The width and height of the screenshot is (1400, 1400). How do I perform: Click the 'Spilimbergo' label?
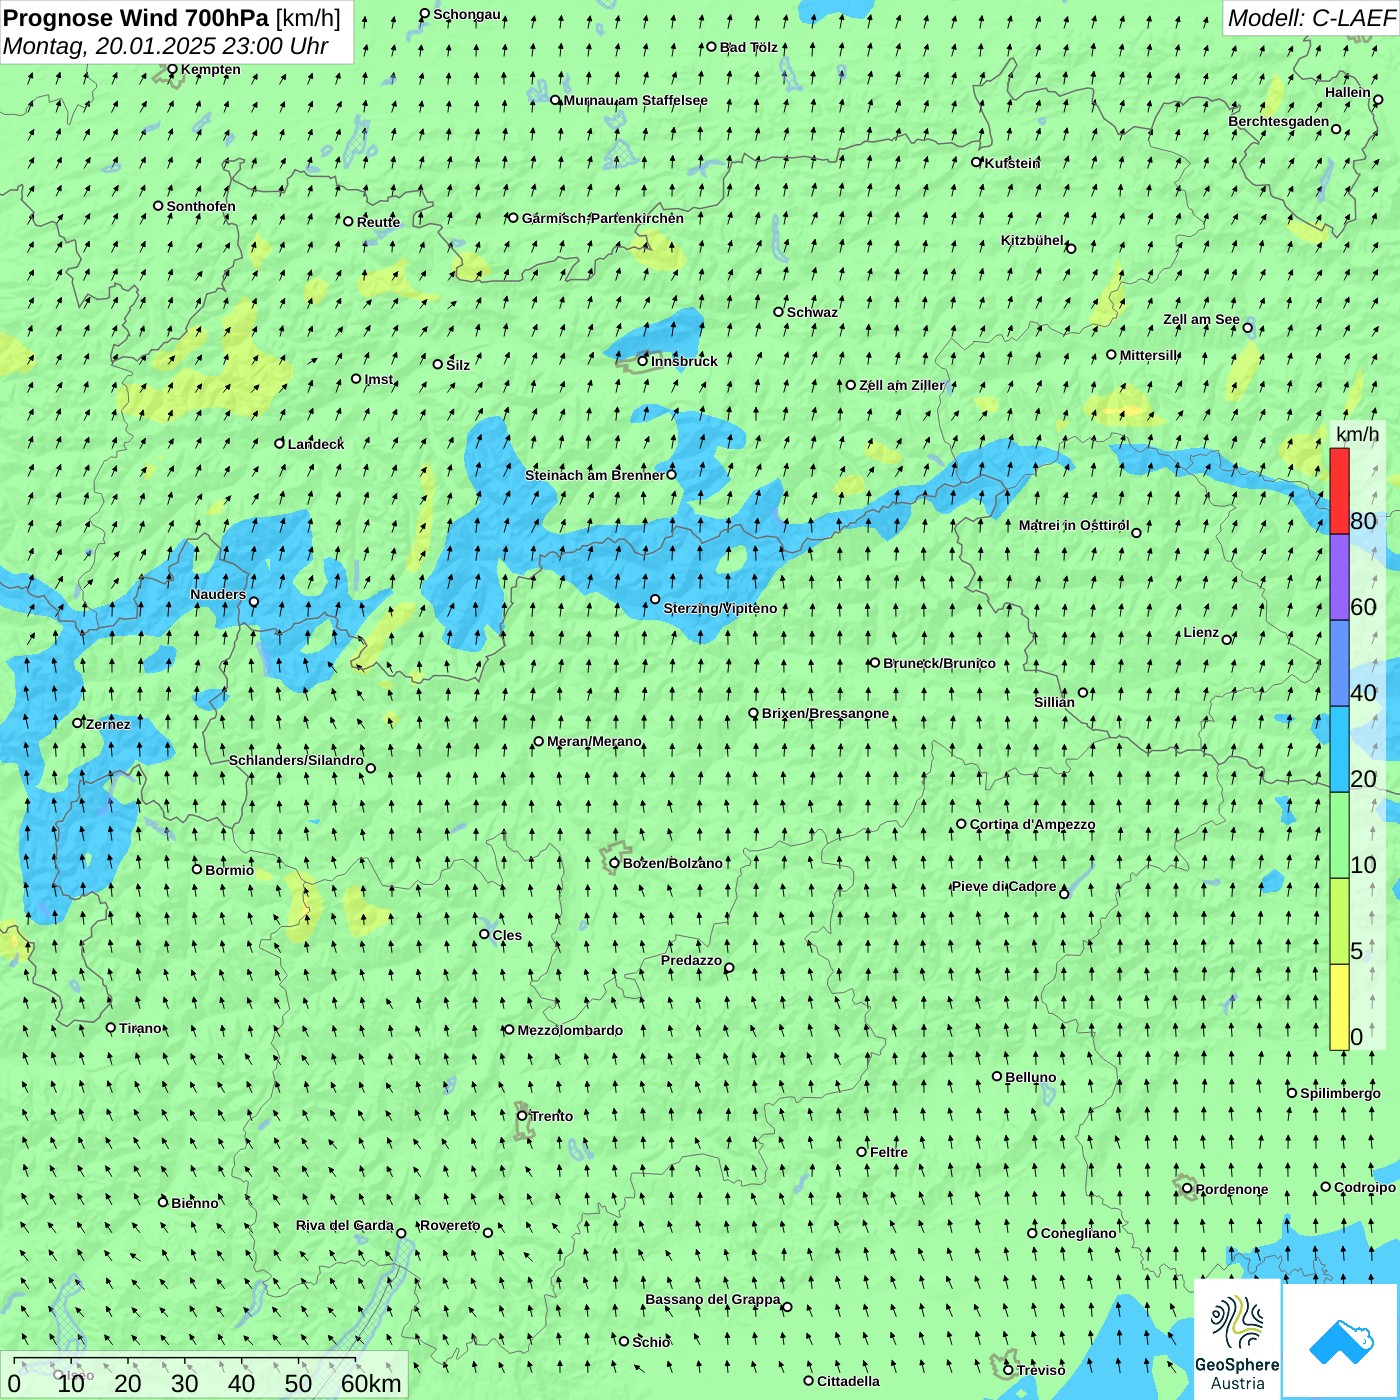point(1340,1093)
